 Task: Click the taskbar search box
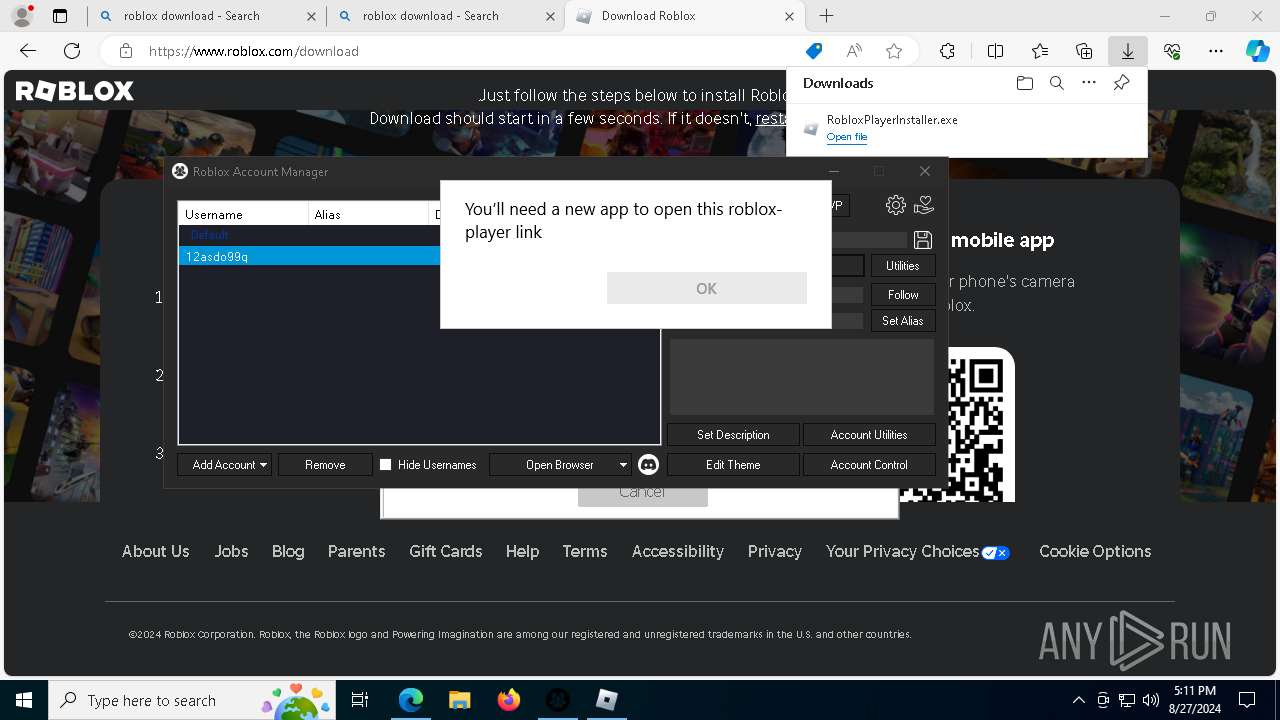[x=194, y=700]
